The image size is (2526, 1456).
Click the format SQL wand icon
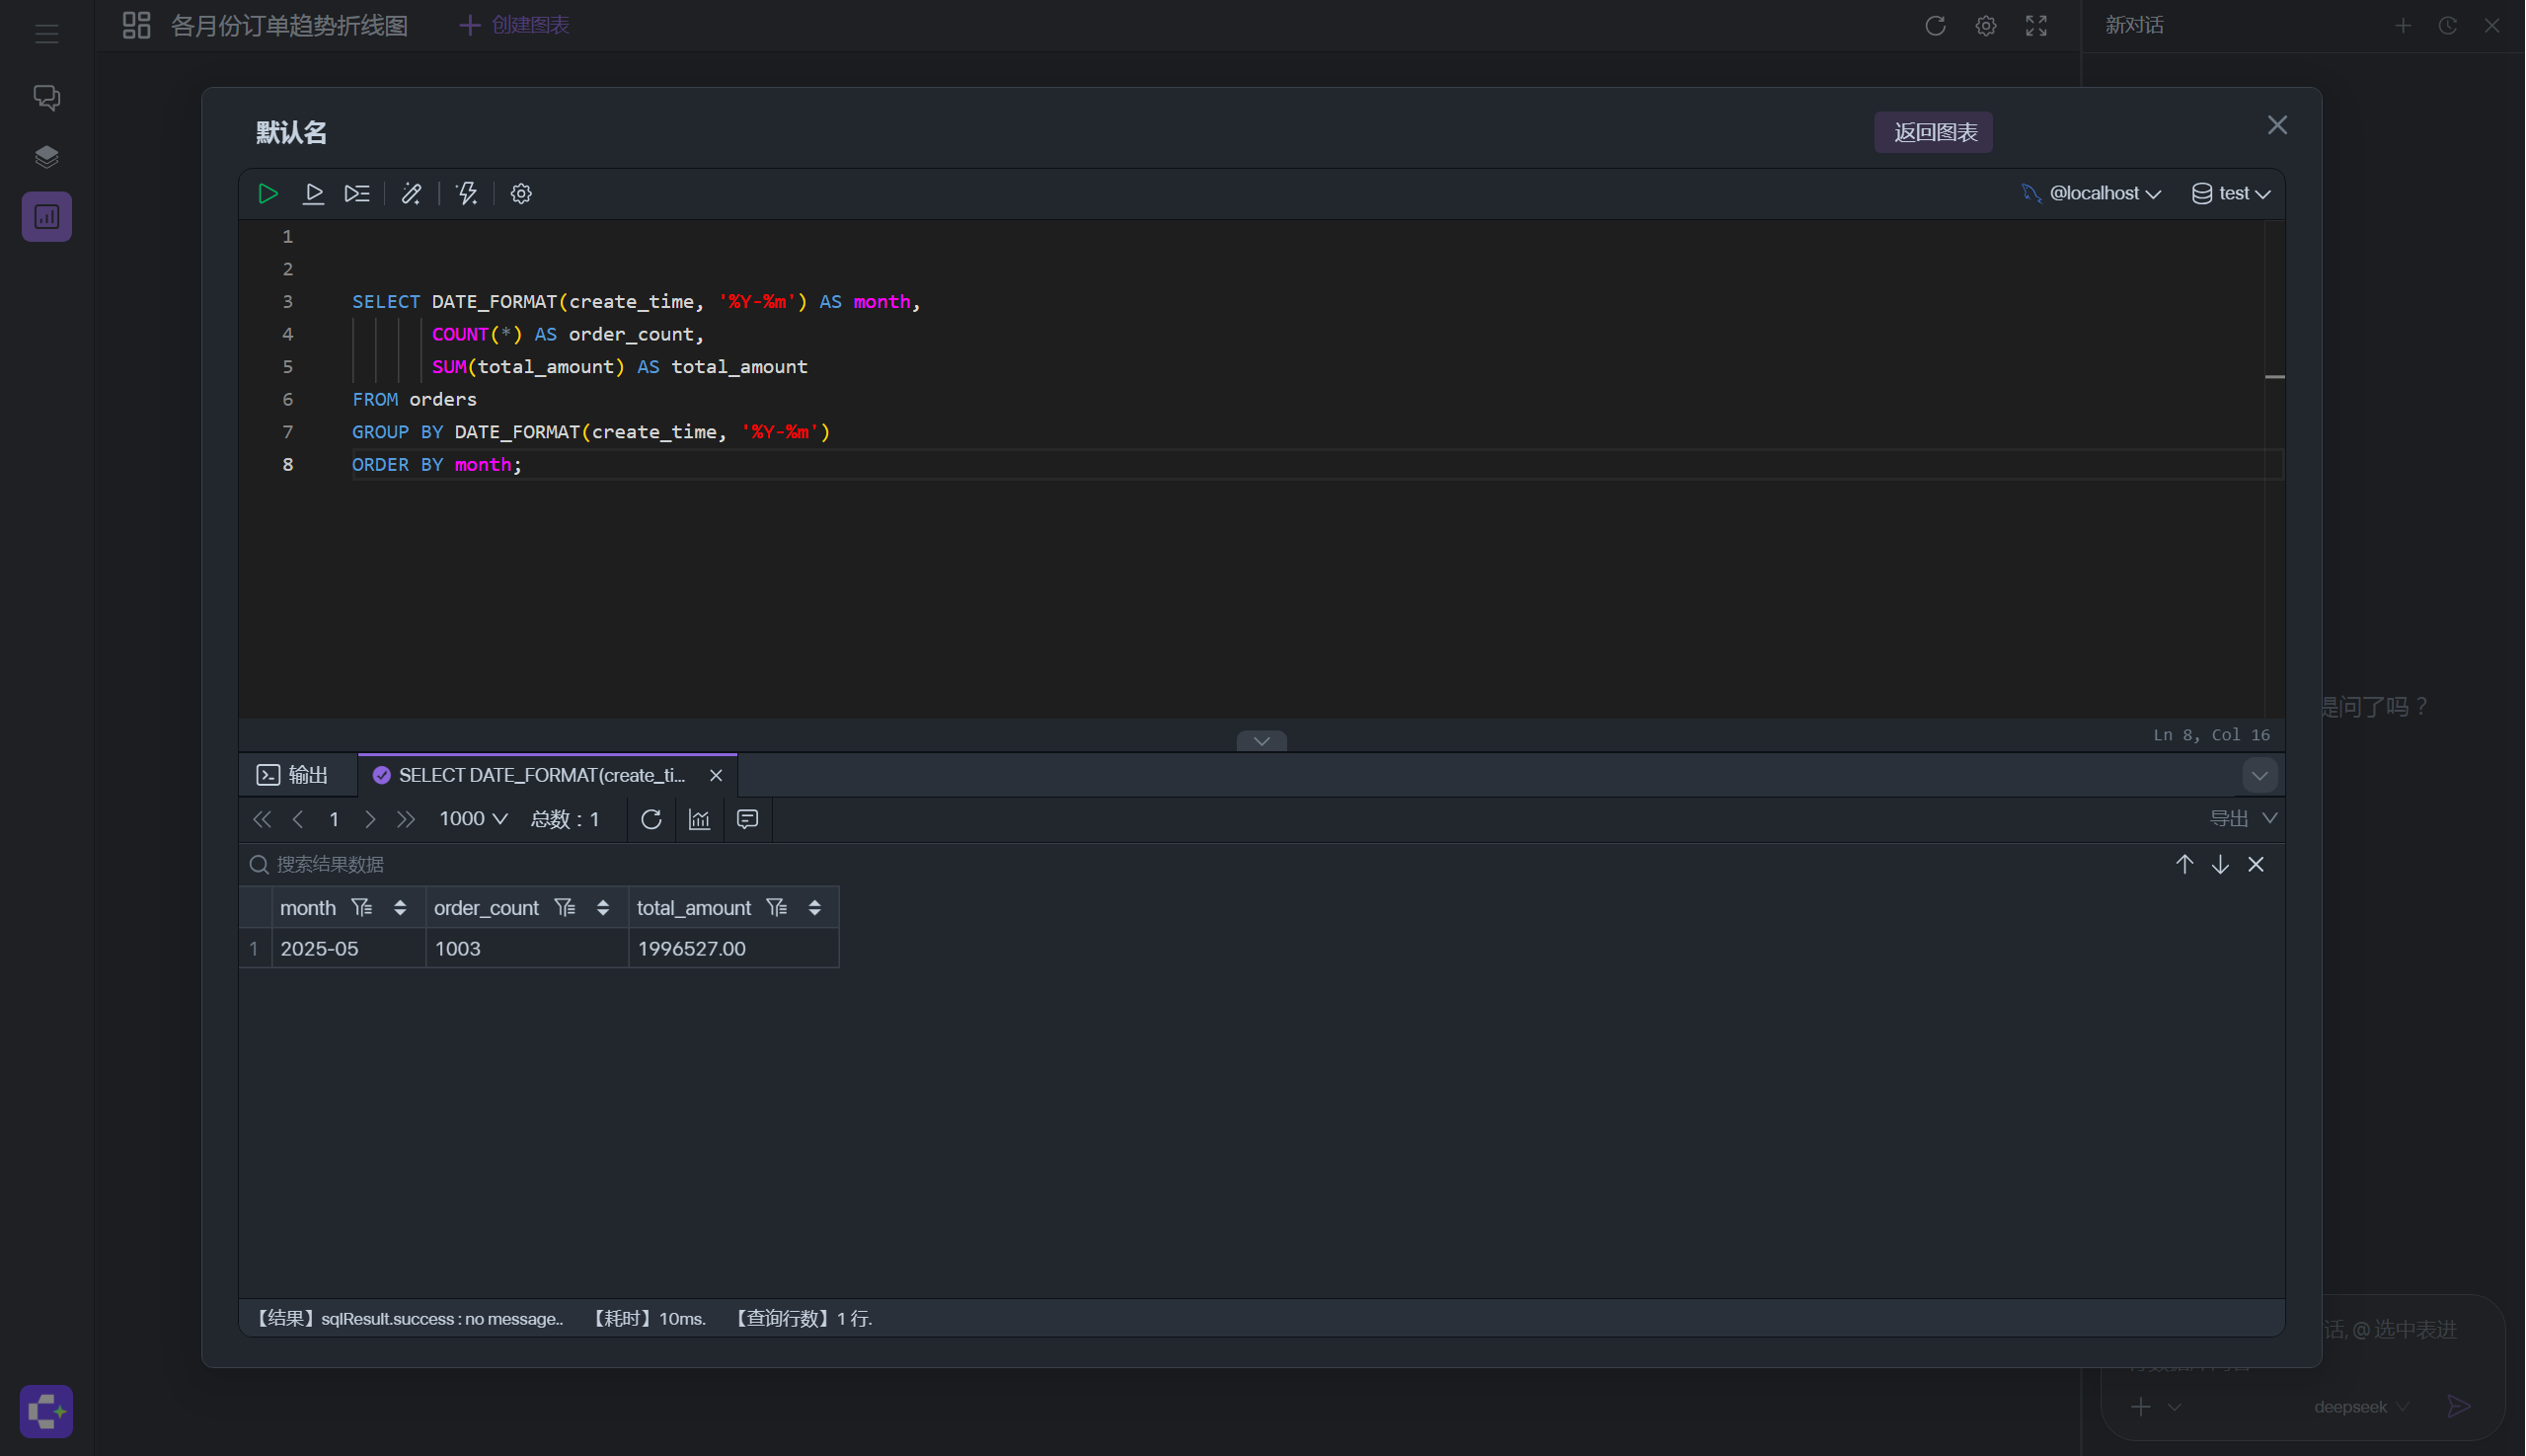411,194
